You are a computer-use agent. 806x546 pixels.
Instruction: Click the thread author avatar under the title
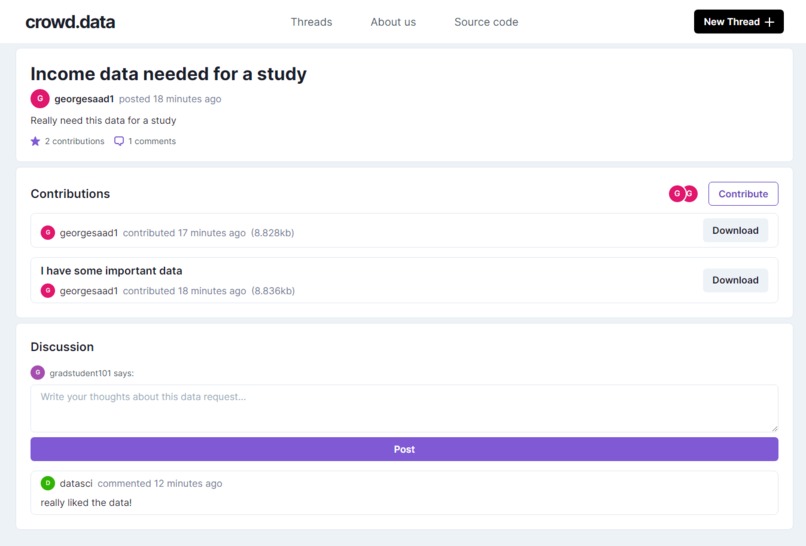pyautogui.click(x=40, y=99)
